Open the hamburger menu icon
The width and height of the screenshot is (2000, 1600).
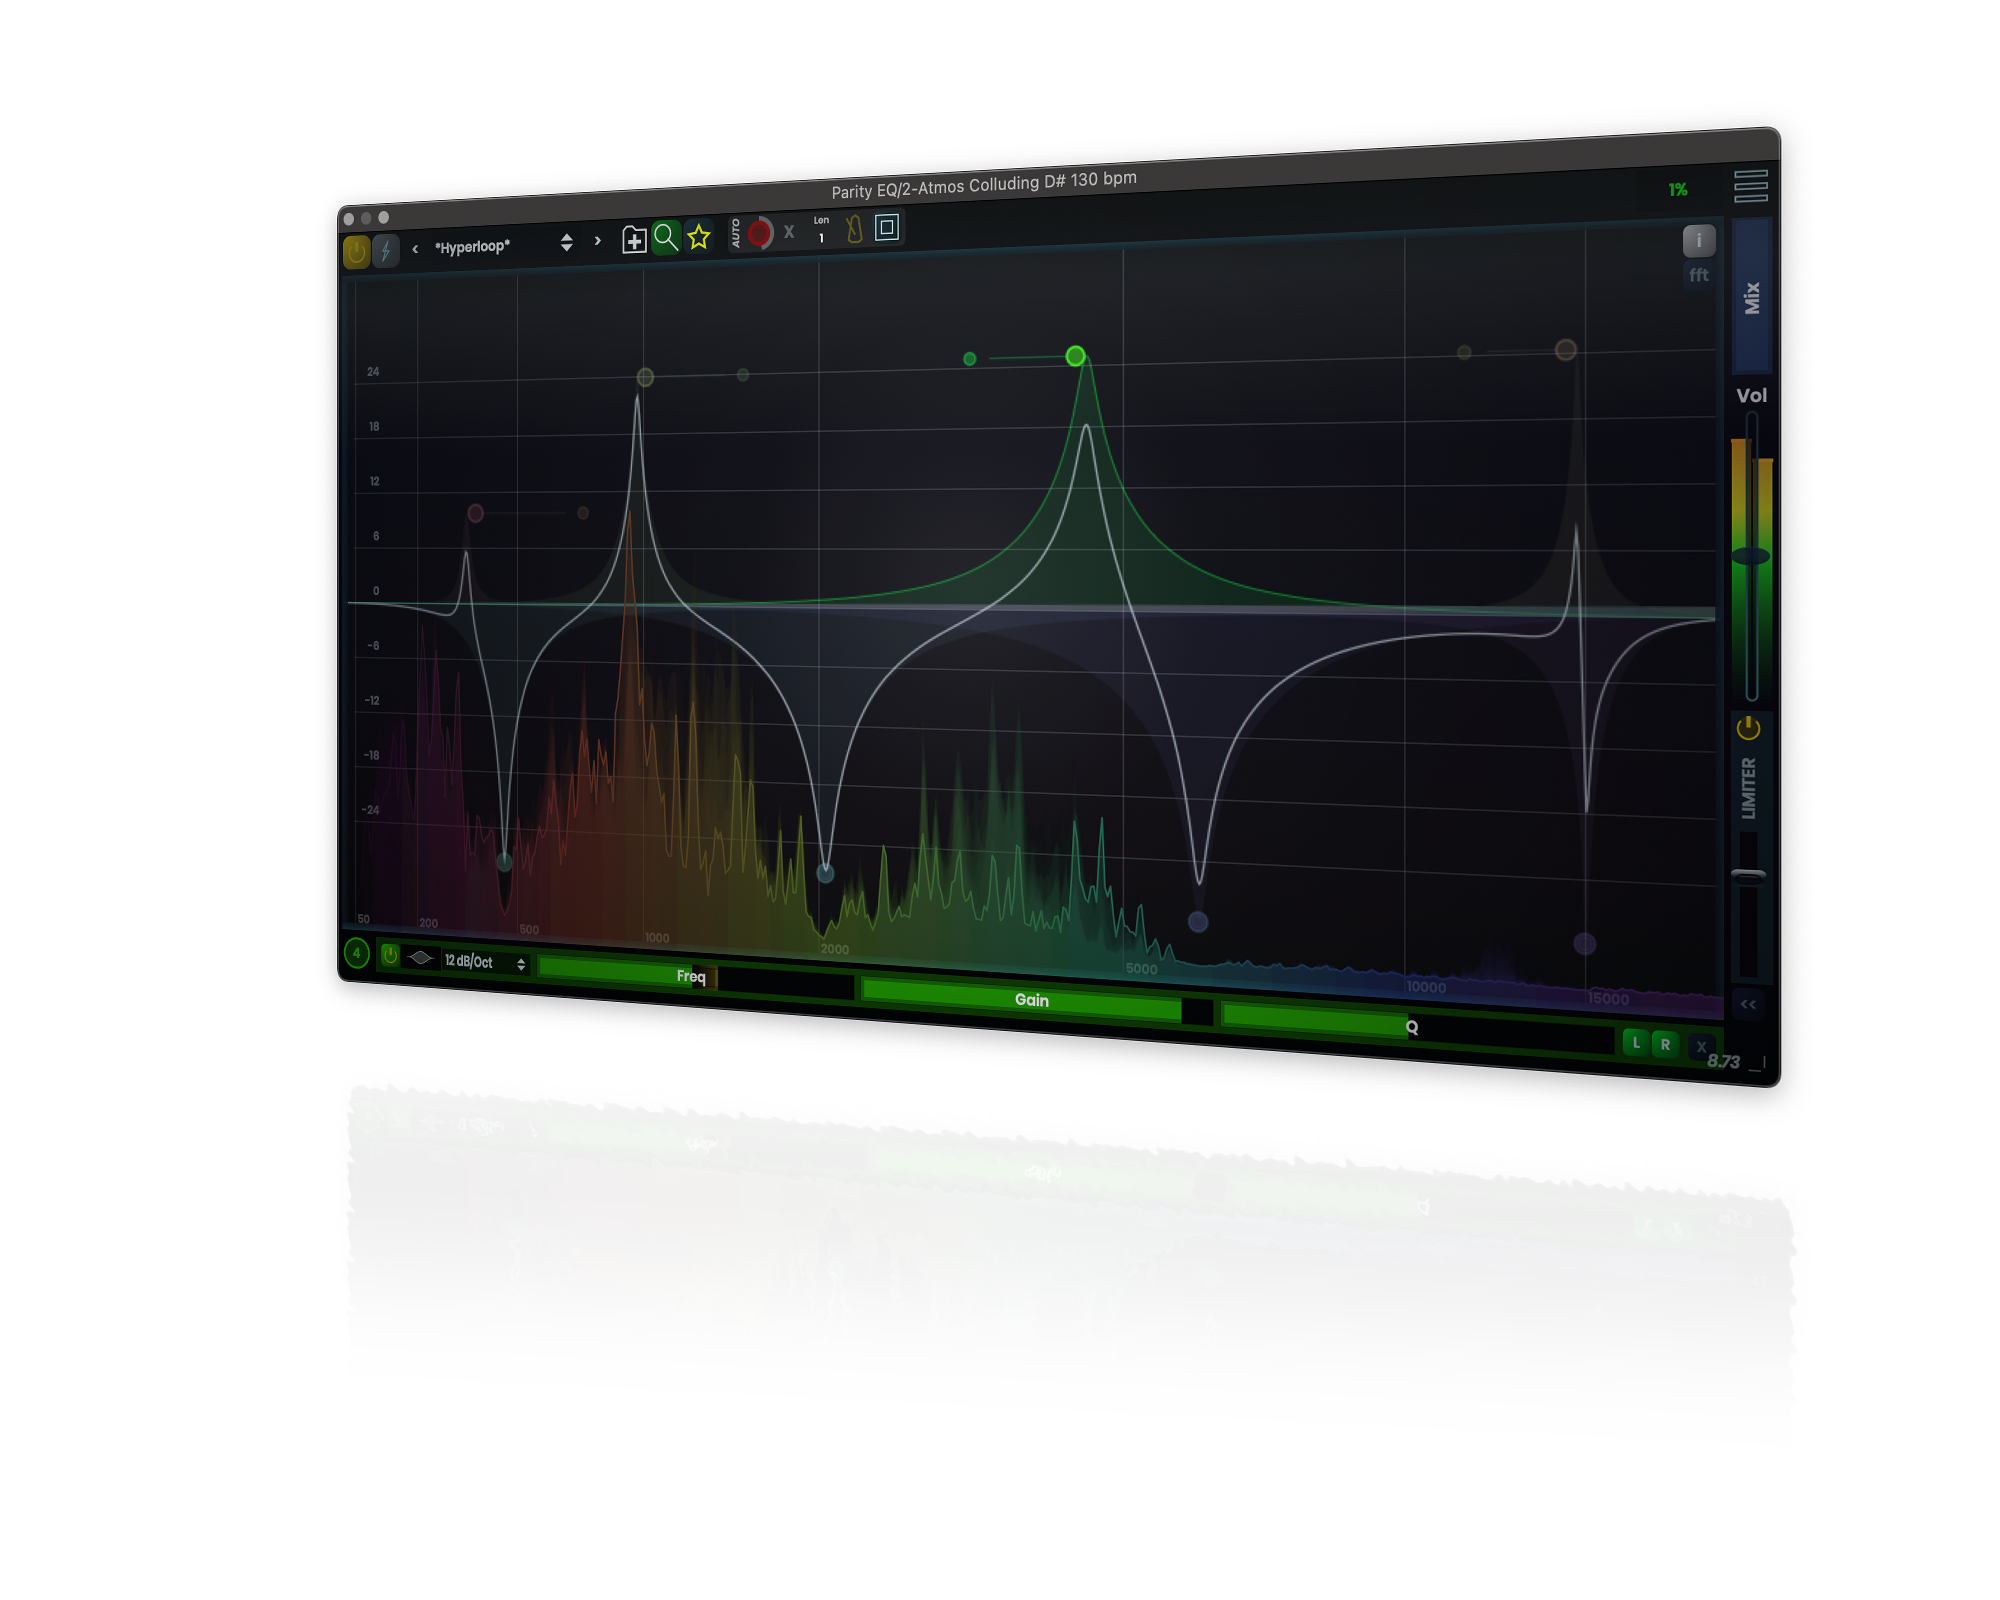pyautogui.click(x=1751, y=186)
